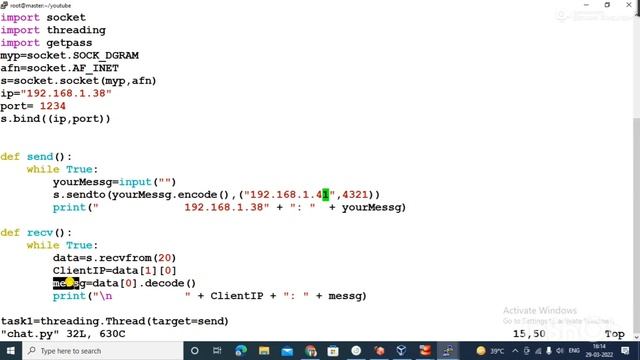Click 'task1=threading.Thread(target=send)' line
This screenshot has width=640, height=360.
pos(114,321)
